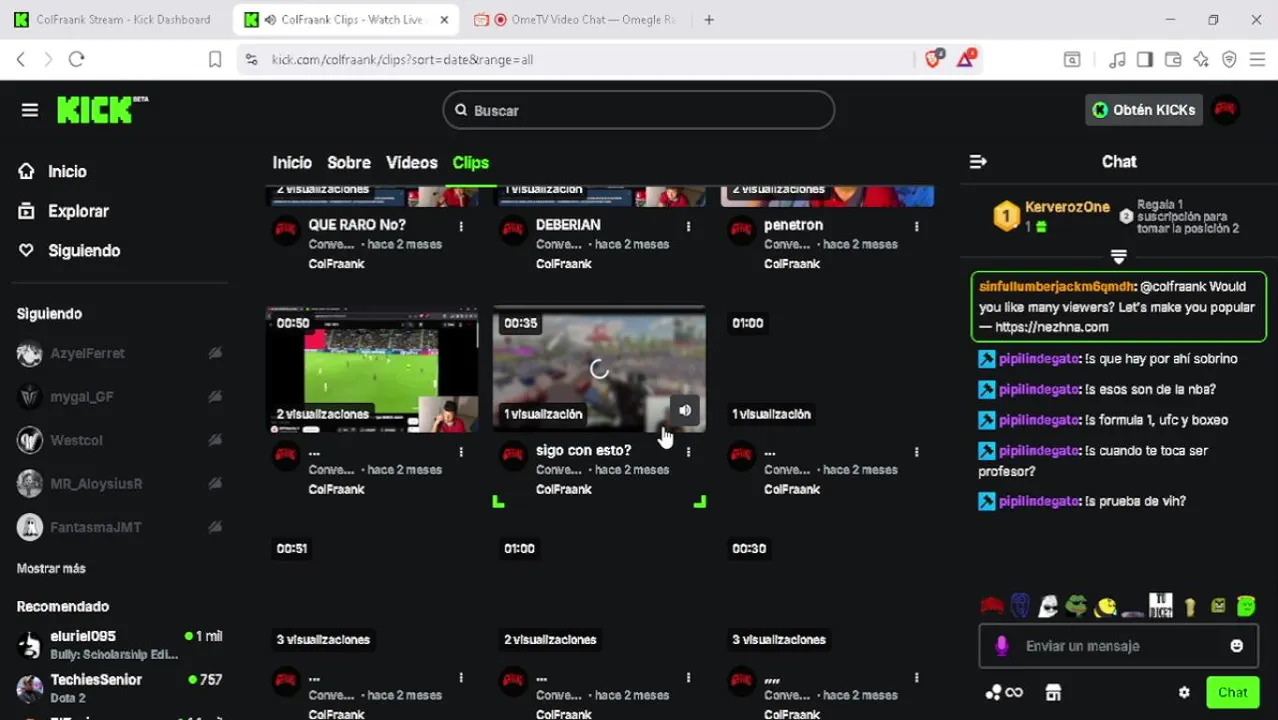Reload the page
Viewport: 1278px width, 720px height.
[x=76, y=60]
